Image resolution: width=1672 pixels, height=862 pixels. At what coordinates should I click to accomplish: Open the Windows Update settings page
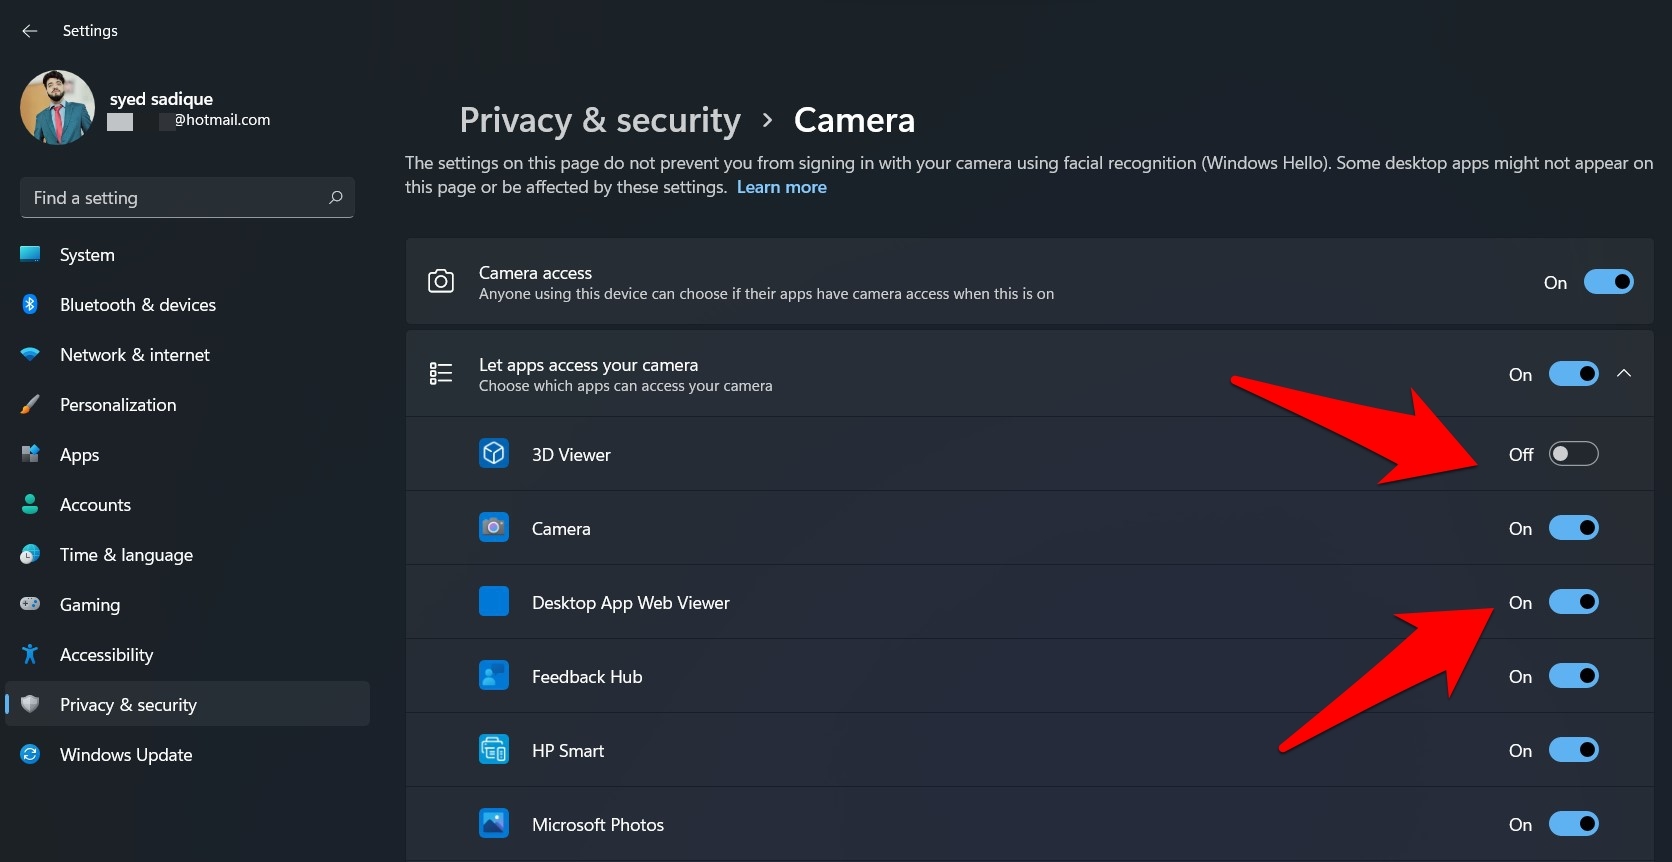tap(126, 754)
